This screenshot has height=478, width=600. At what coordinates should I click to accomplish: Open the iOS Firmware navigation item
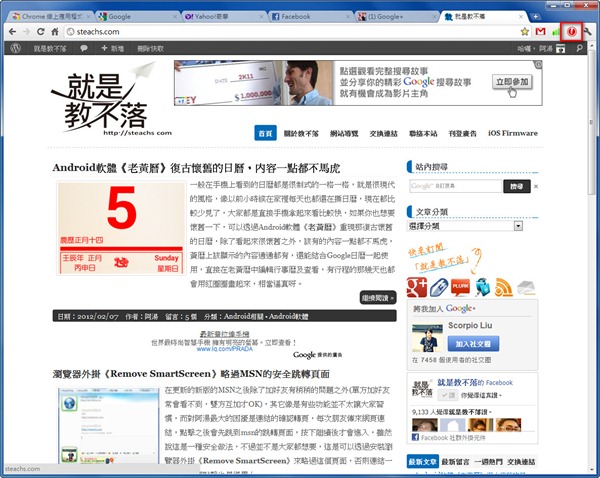pos(513,133)
